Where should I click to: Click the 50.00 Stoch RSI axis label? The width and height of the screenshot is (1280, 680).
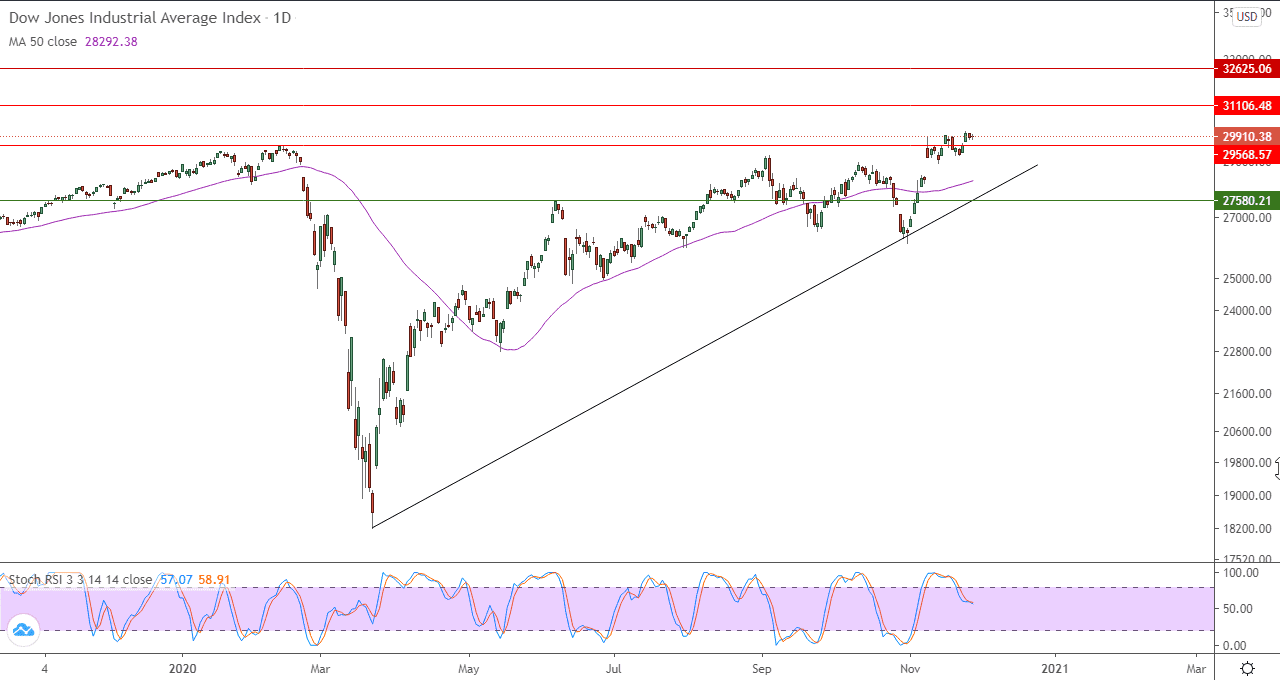tap(1238, 609)
